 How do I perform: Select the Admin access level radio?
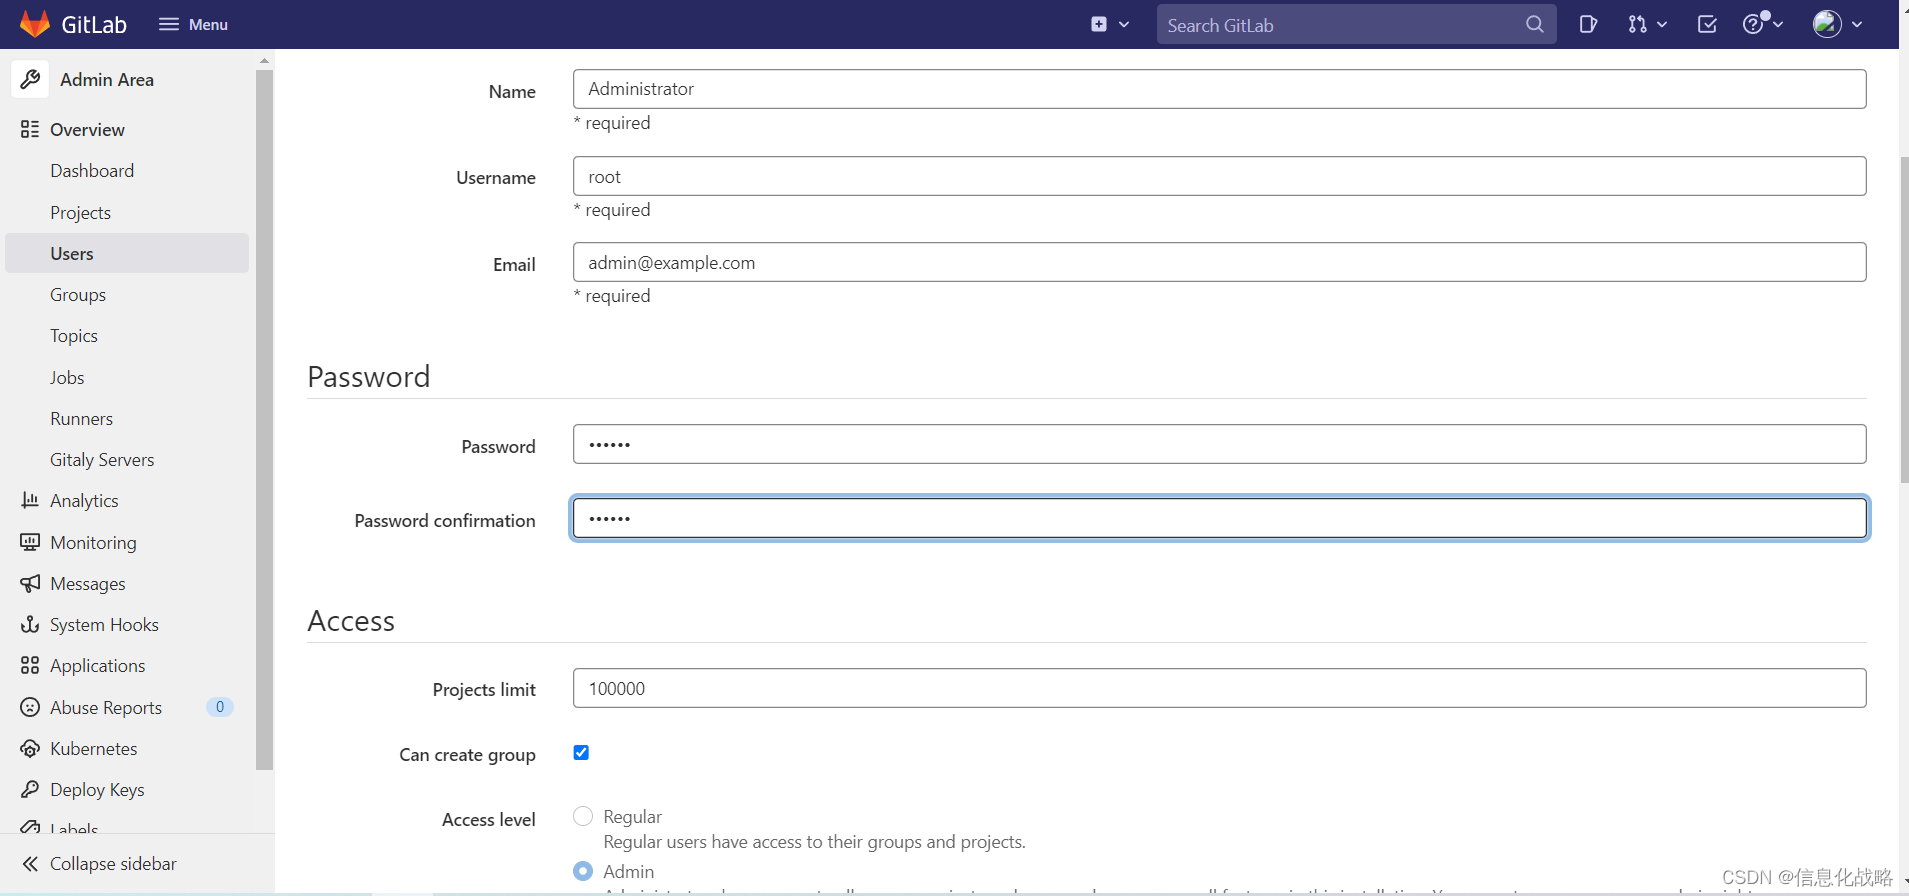click(583, 871)
